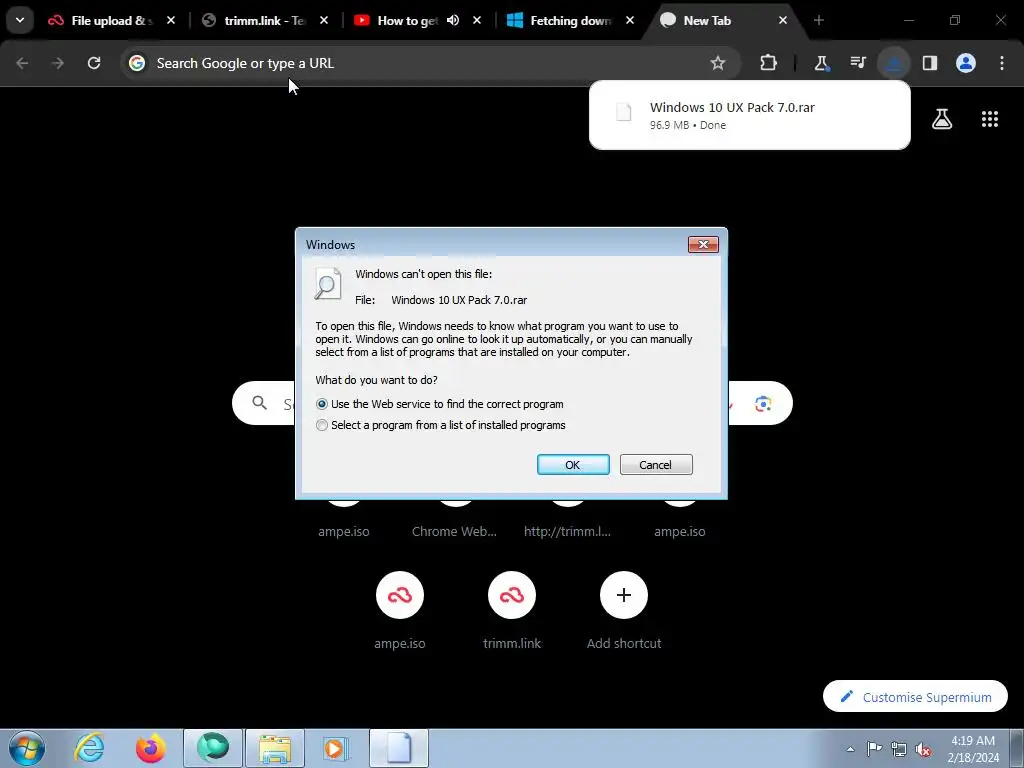Reload the current page
The width and height of the screenshot is (1024, 768).
tap(94, 63)
